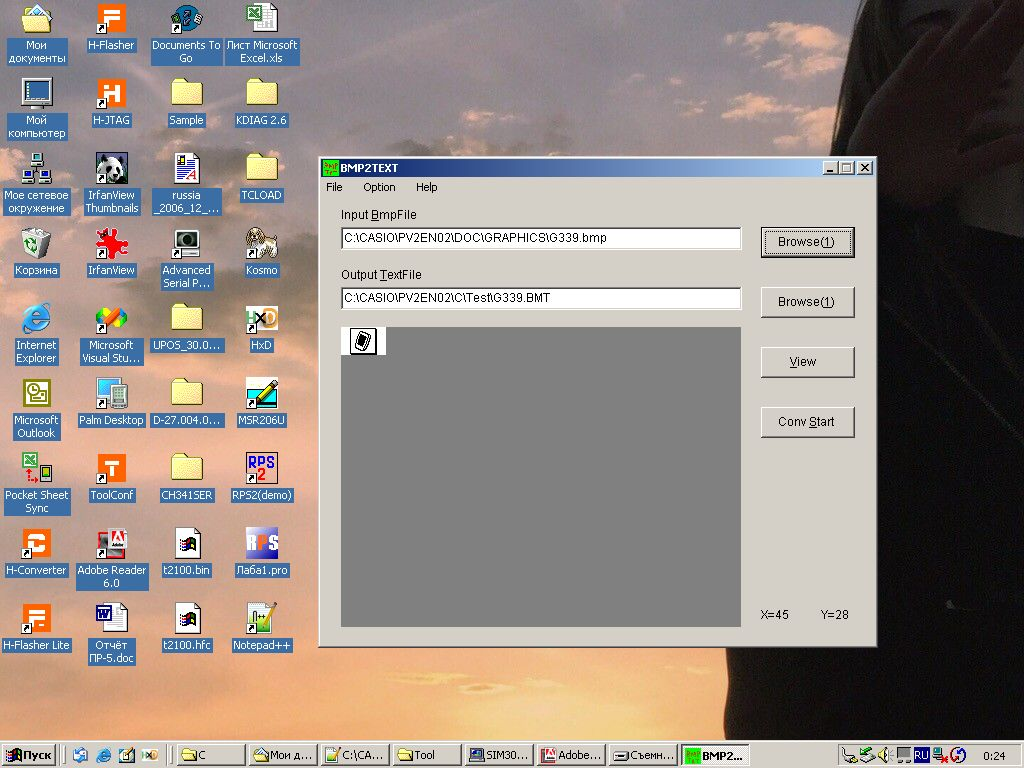This screenshot has height=768, width=1024.
Task: Open the Help menu
Action: (426, 187)
